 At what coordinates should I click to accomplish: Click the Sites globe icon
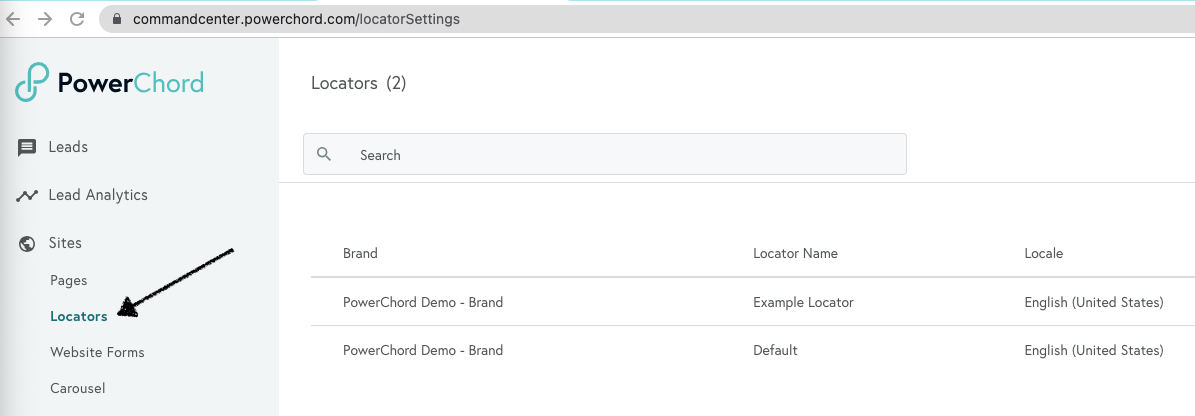coord(27,243)
